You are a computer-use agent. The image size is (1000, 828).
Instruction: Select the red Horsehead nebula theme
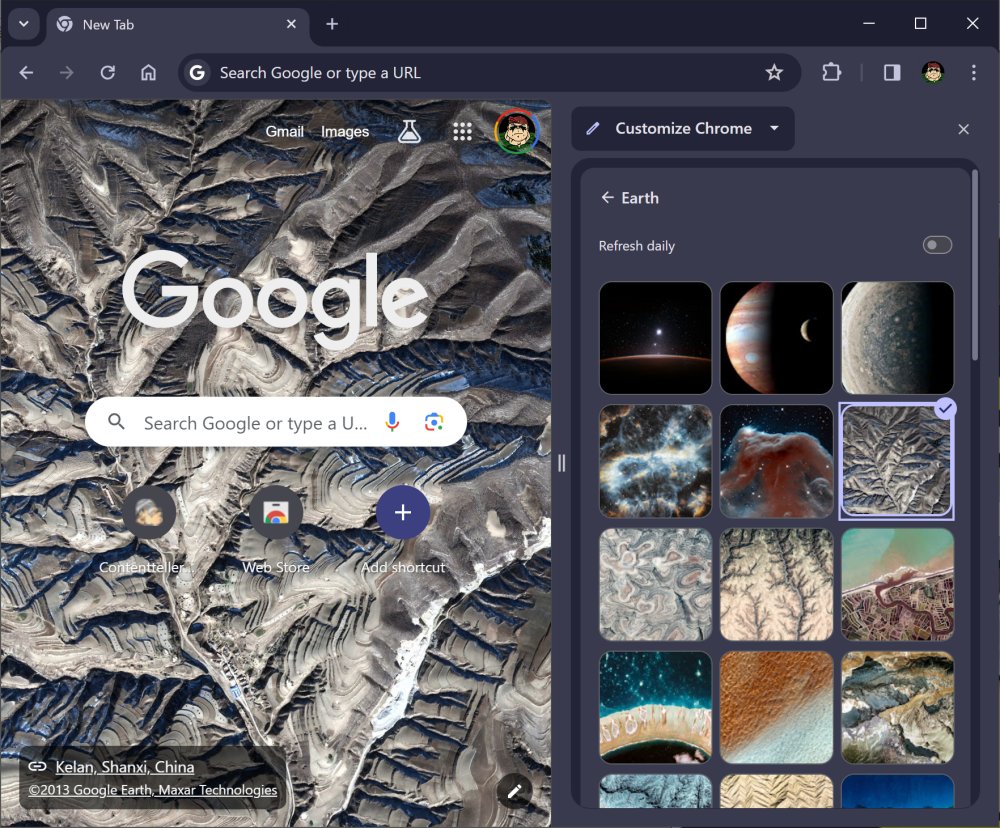coord(776,461)
